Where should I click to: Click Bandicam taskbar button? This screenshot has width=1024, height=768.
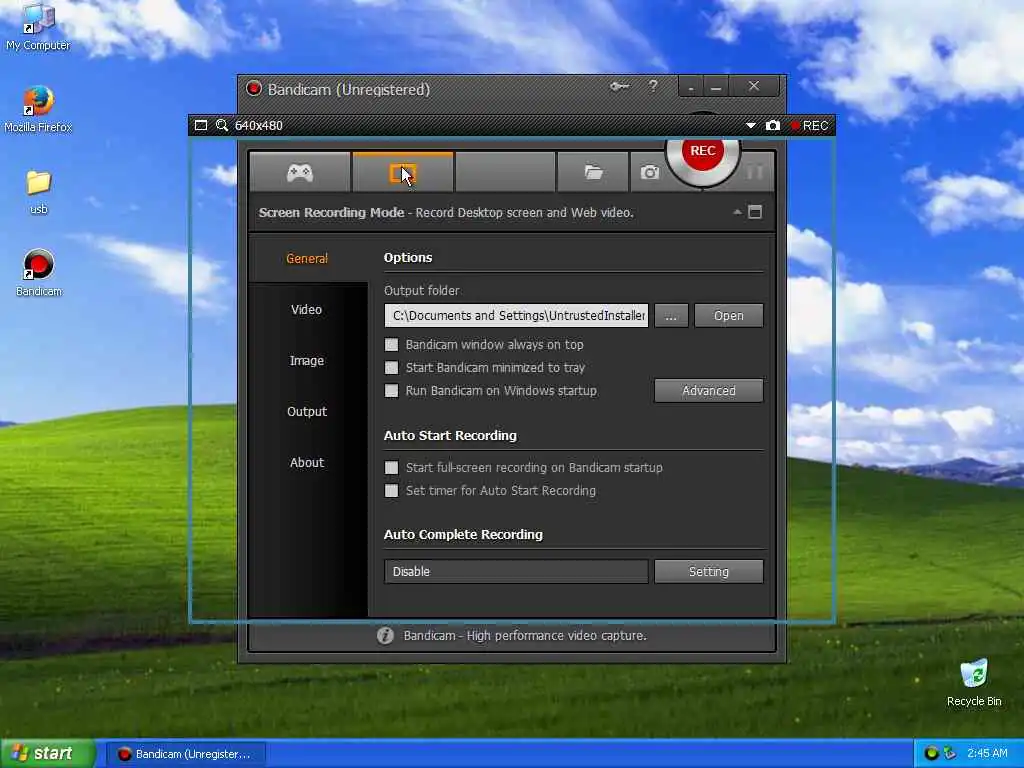pyautogui.click(x=185, y=754)
